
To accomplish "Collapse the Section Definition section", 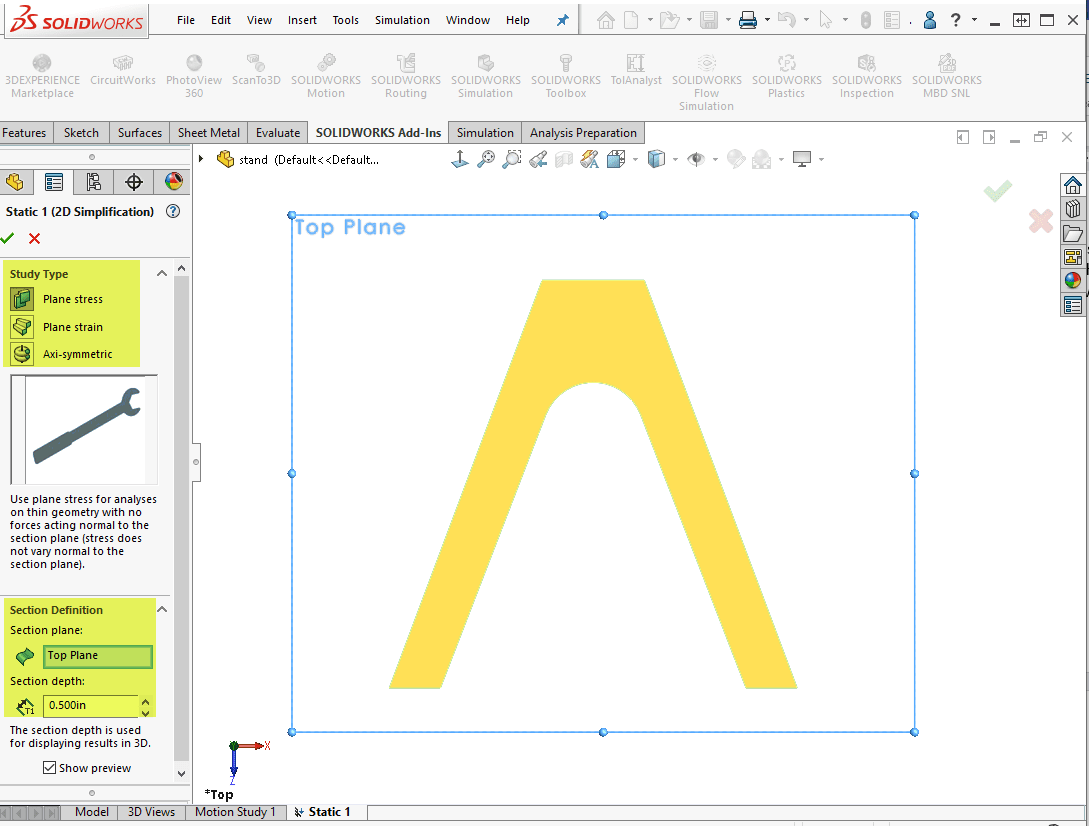I will pos(161,610).
